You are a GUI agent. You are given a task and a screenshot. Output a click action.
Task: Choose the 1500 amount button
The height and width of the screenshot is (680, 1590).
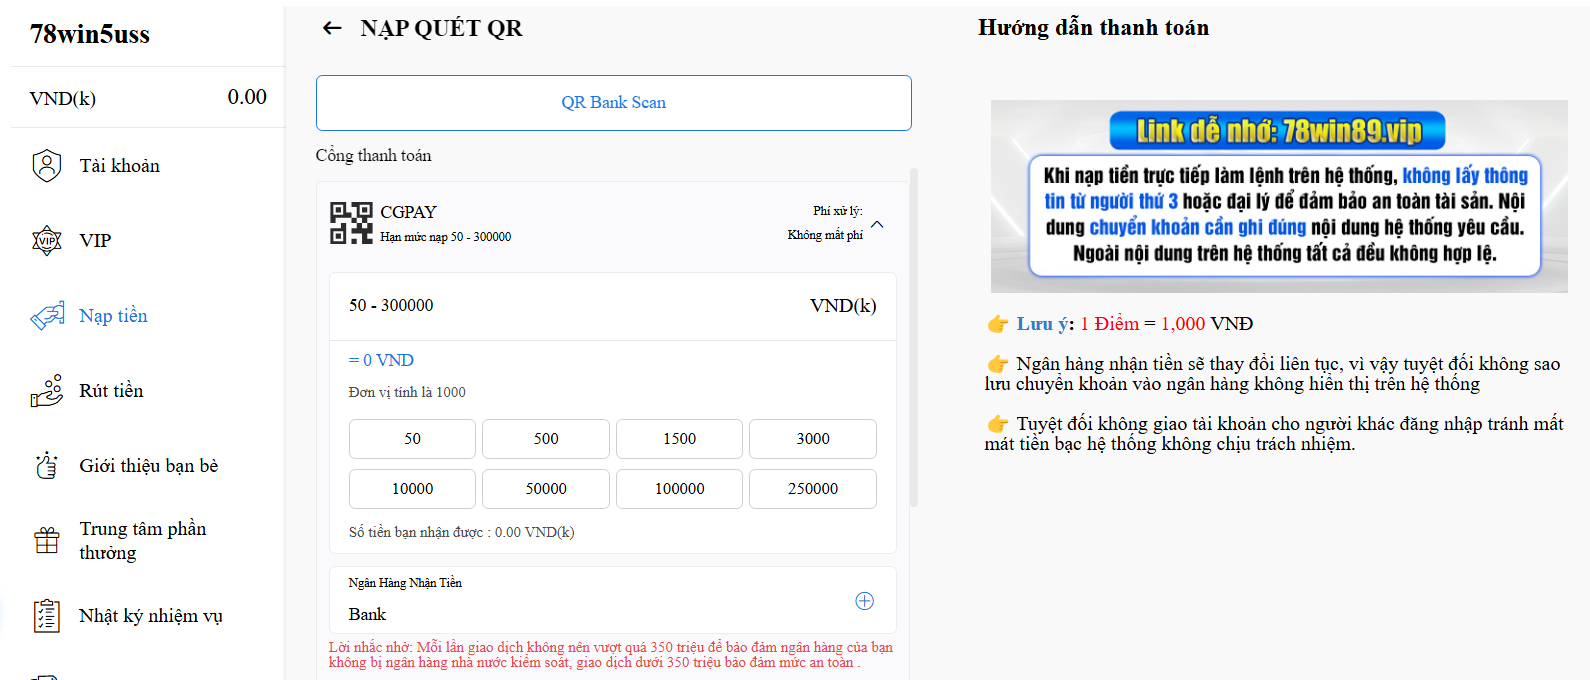tap(679, 439)
